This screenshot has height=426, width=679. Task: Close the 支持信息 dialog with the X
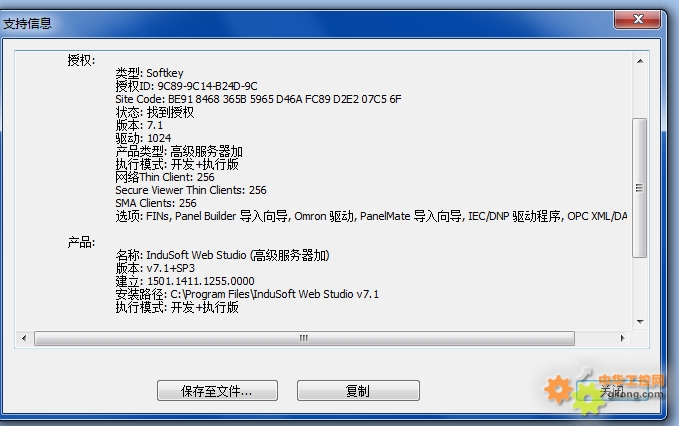click(637, 19)
